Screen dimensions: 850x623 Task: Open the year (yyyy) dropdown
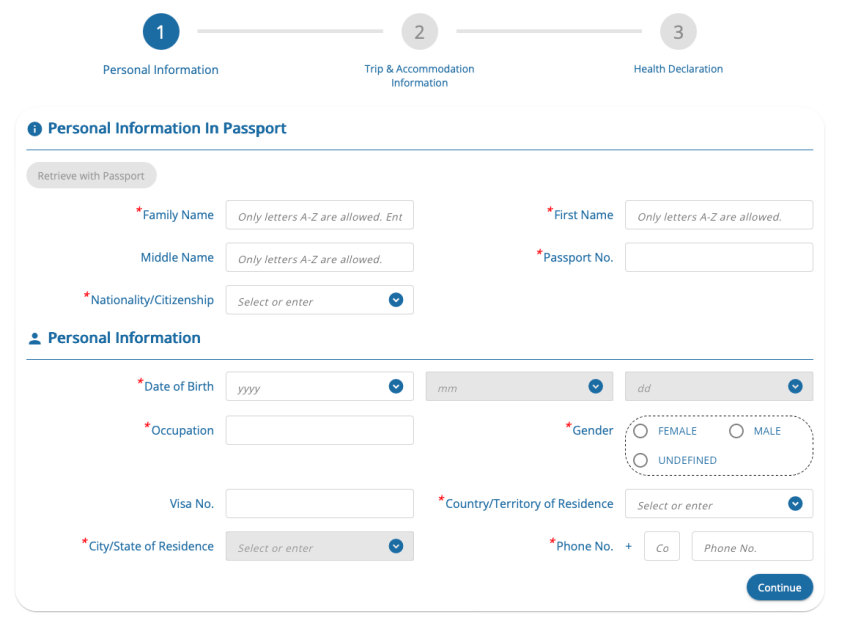click(320, 387)
